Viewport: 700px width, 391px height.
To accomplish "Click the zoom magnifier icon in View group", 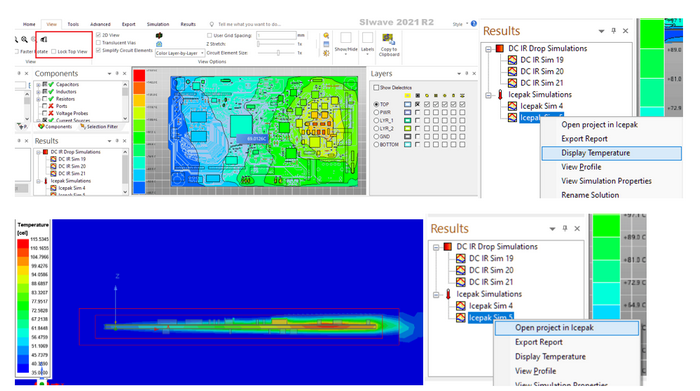I will click(25, 40).
